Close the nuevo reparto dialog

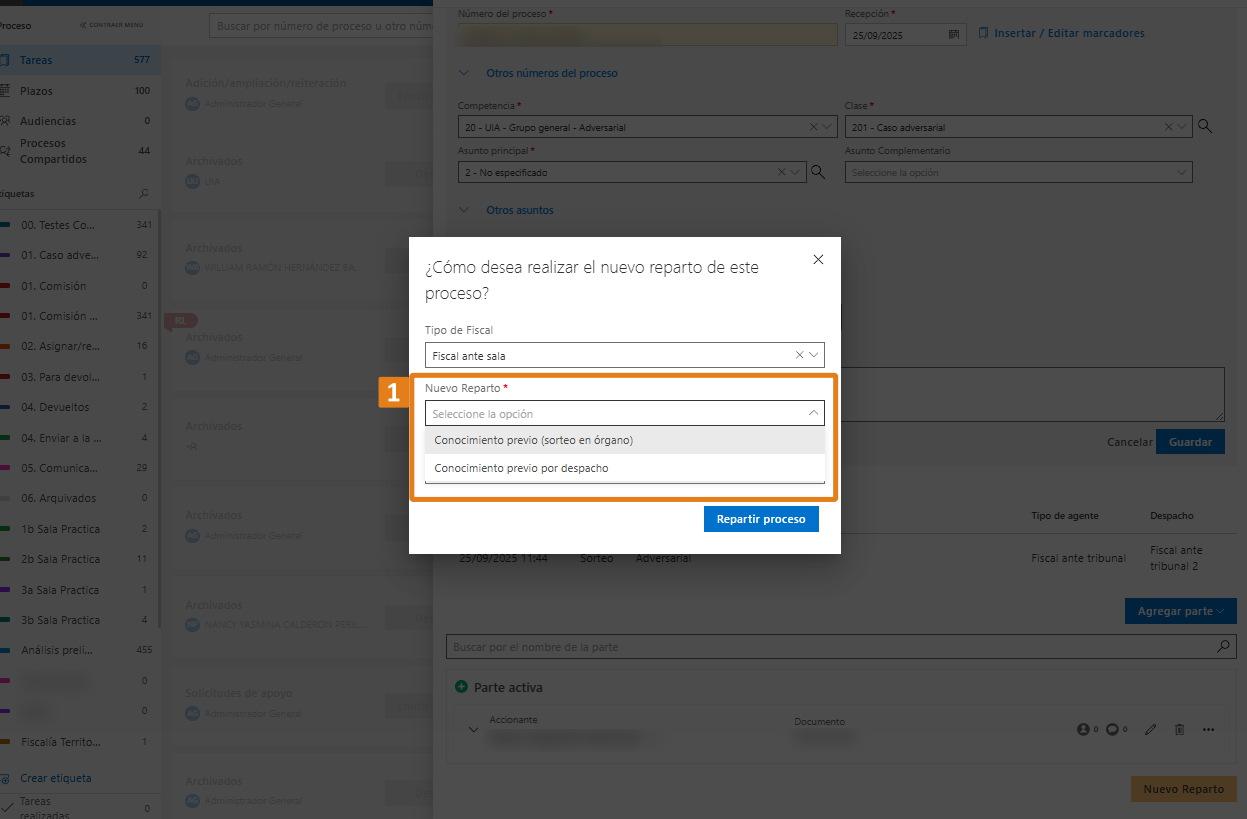818,260
